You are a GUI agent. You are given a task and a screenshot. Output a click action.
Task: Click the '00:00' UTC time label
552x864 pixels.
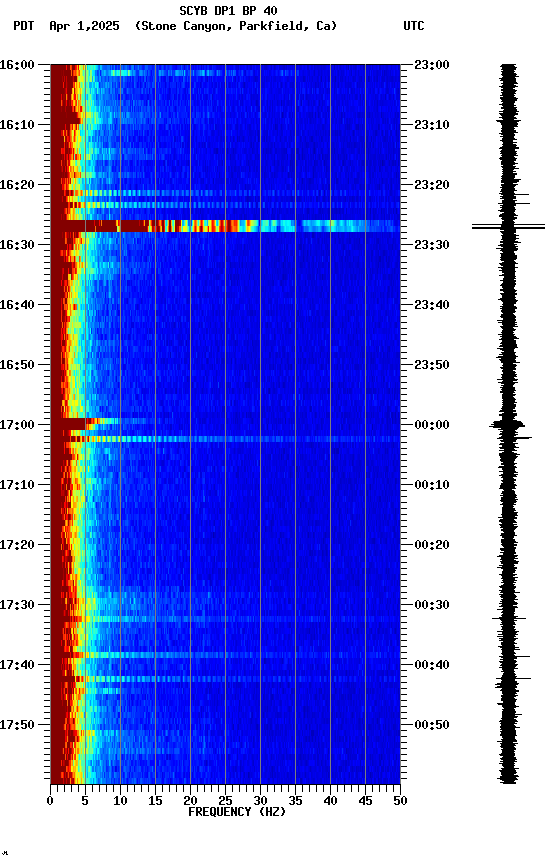coord(432,425)
